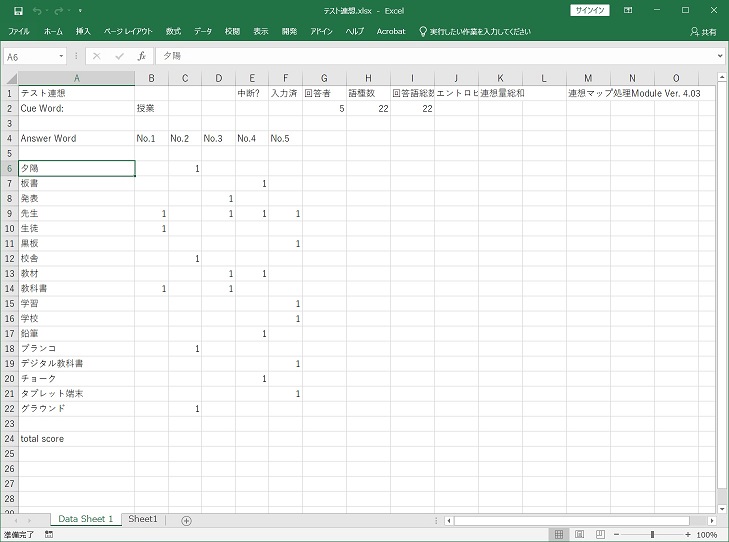Click the サインイン button
Viewport: 729px width, 542px height.
[x=589, y=10]
